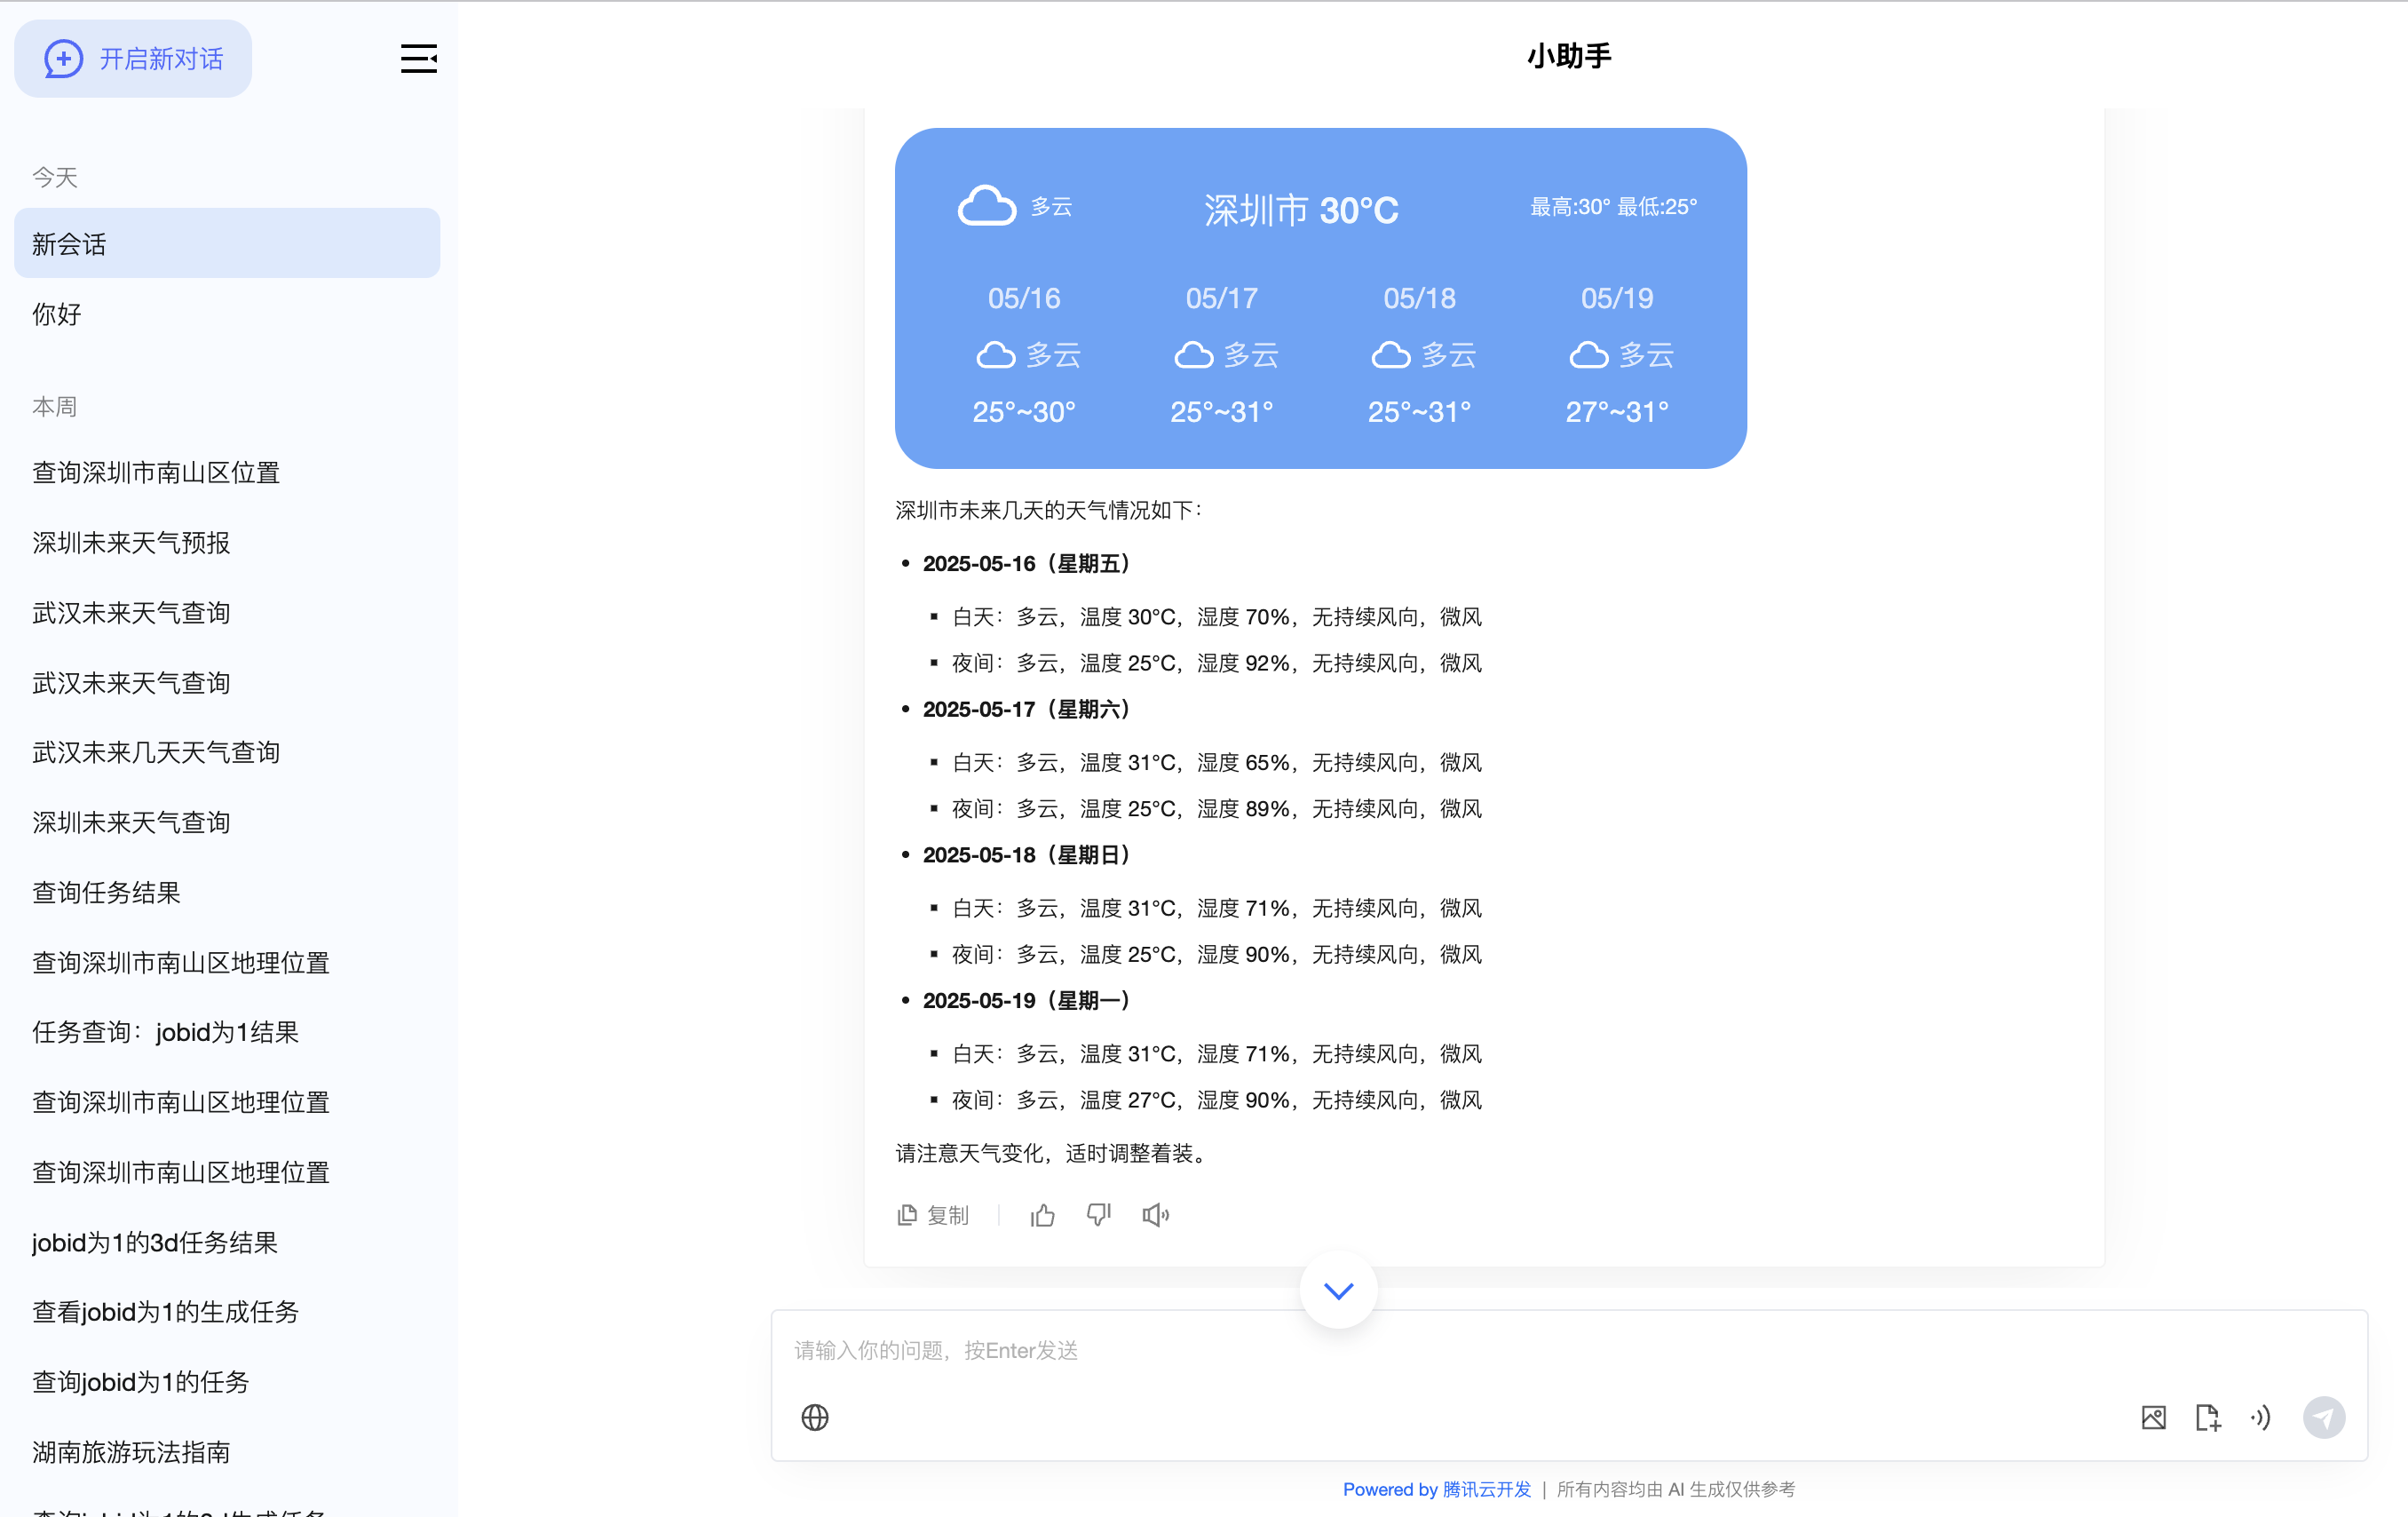This screenshot has height=1517, width=2408.
Task: Play the response aloud with speaker icon
Action: coord(1155,1215)
